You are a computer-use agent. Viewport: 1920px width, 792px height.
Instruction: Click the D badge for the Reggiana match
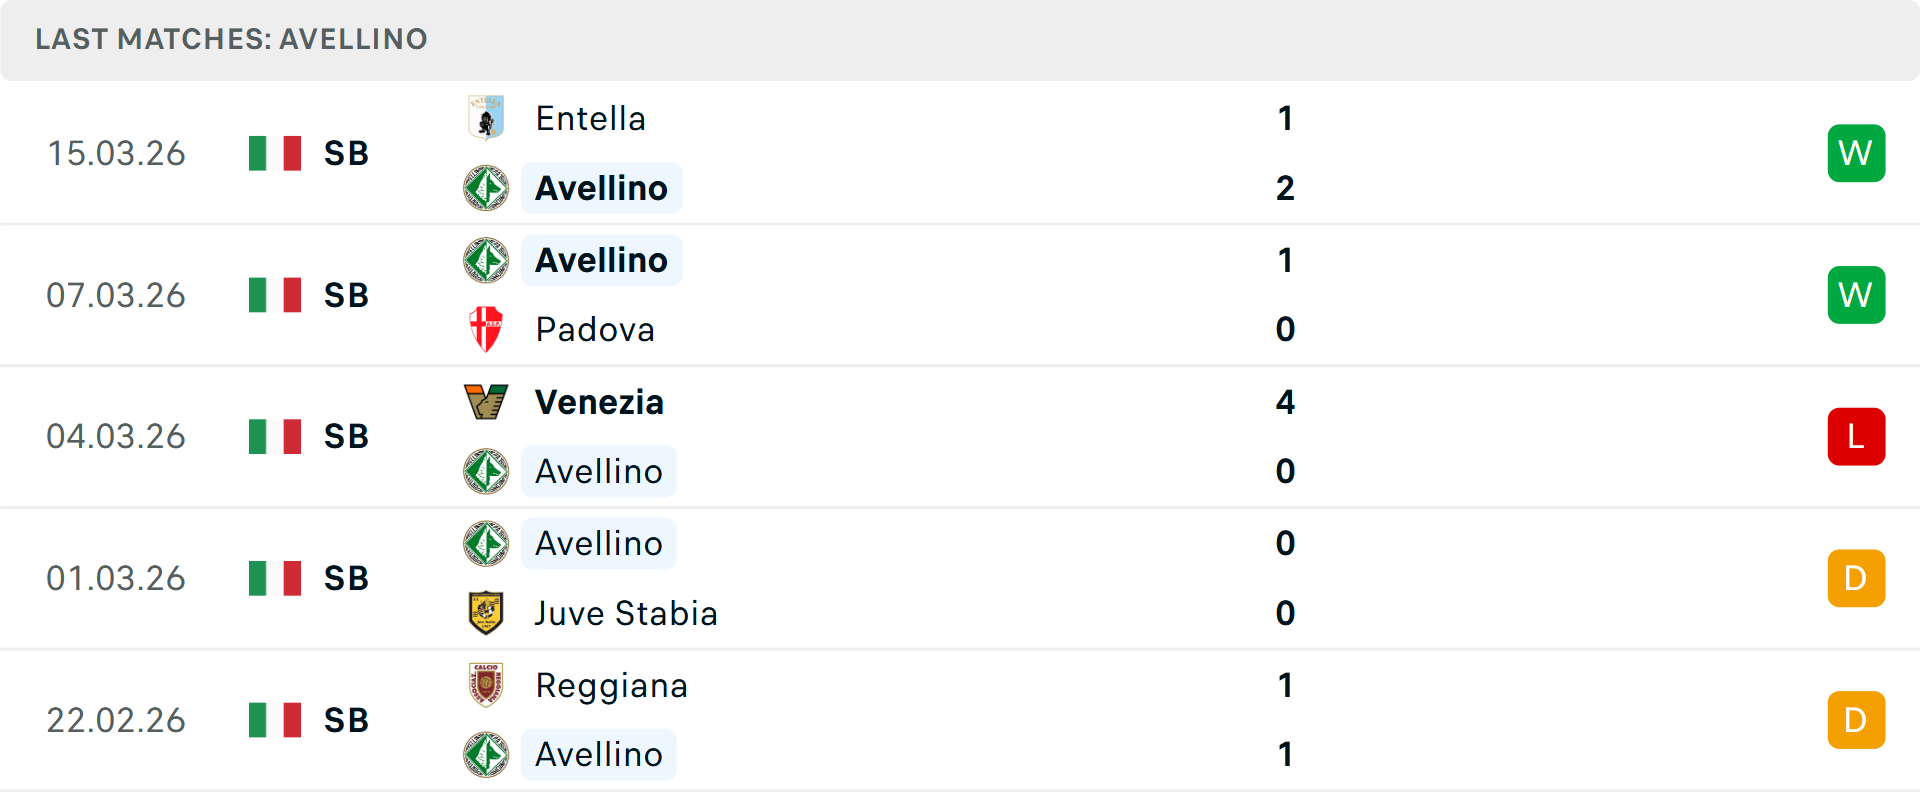1856,720
